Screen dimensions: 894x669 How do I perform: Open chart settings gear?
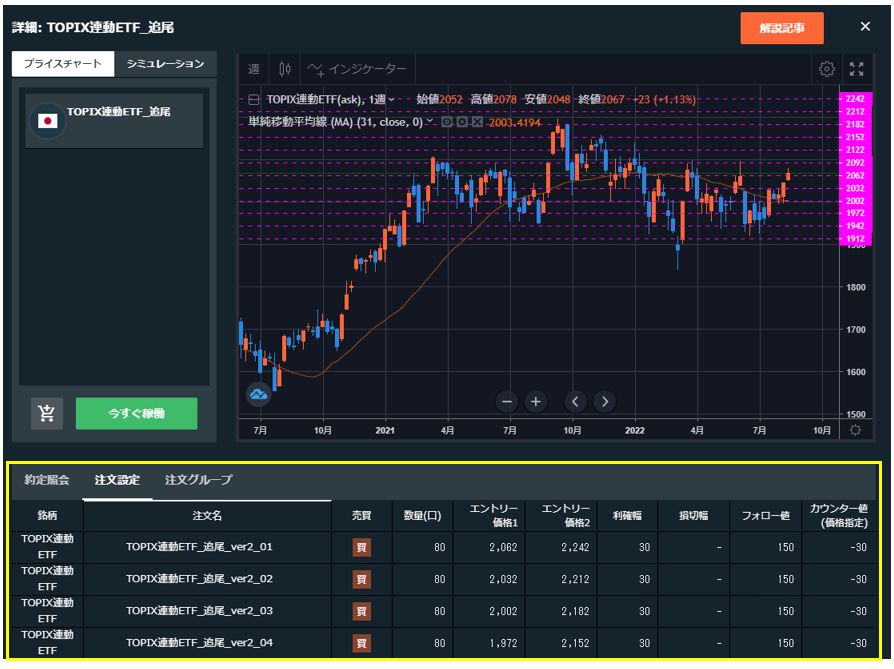tap(827, 69)
